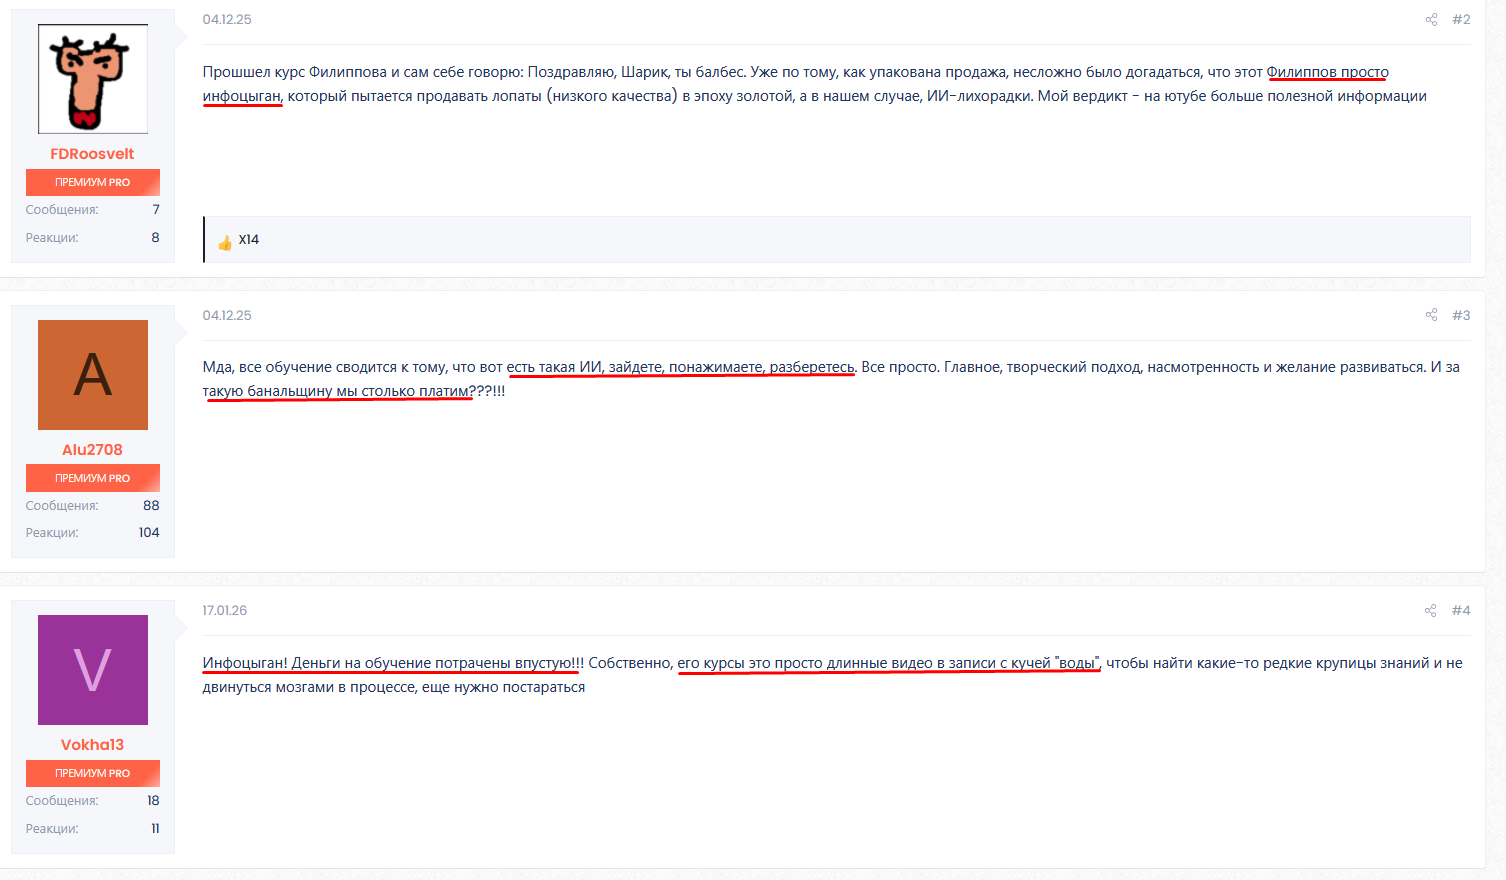The height and width of the screenshot is (880, 1506).
Task: Click Vokha13's Сообщения count of 18
Action: [153, 800]
